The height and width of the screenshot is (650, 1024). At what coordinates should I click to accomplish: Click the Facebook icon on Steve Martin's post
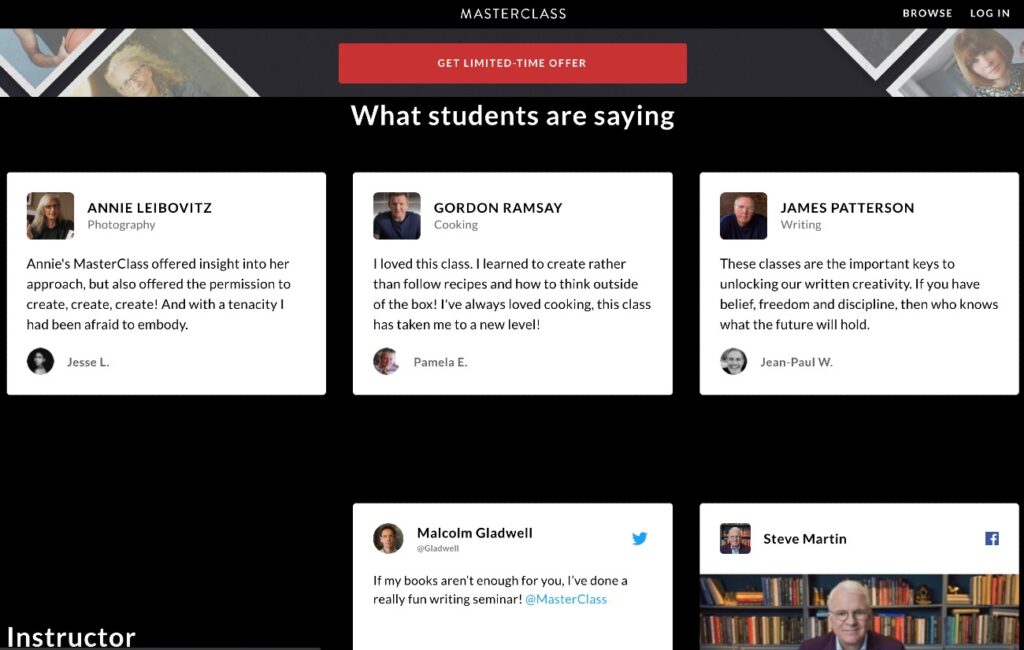click(x=990, y=537)
